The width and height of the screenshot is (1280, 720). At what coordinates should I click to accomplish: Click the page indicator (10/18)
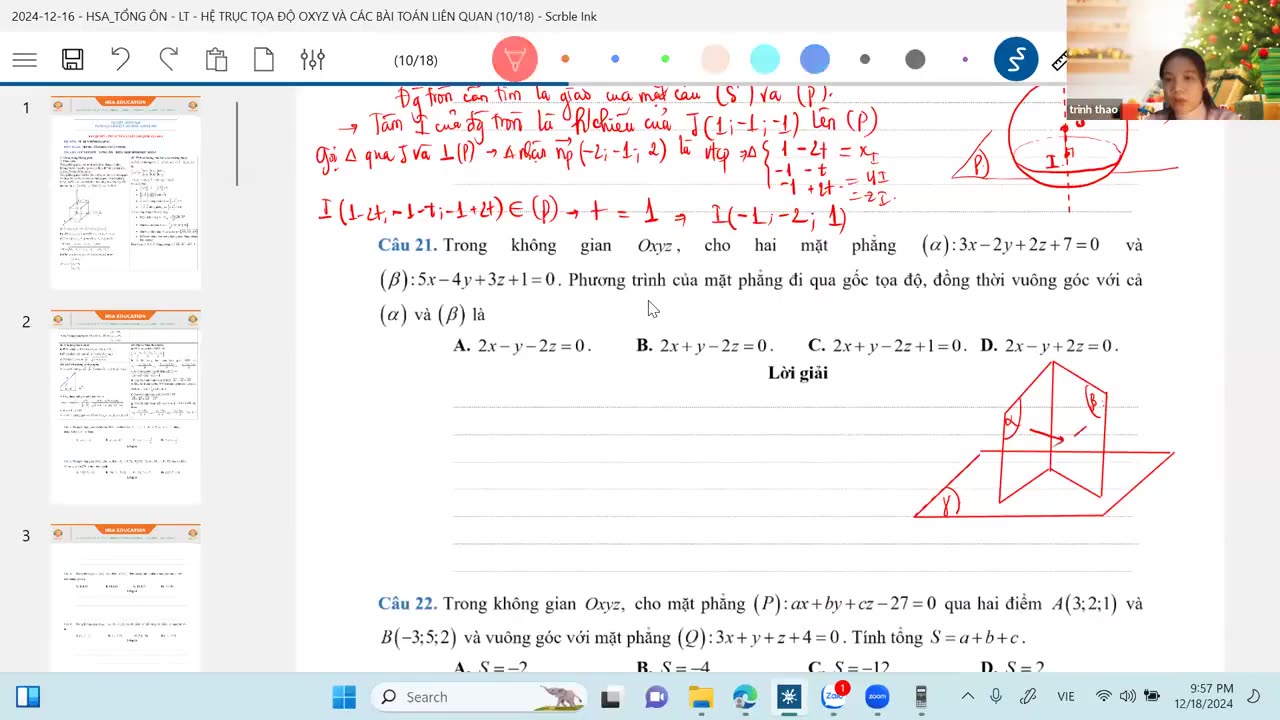point(416,61)
